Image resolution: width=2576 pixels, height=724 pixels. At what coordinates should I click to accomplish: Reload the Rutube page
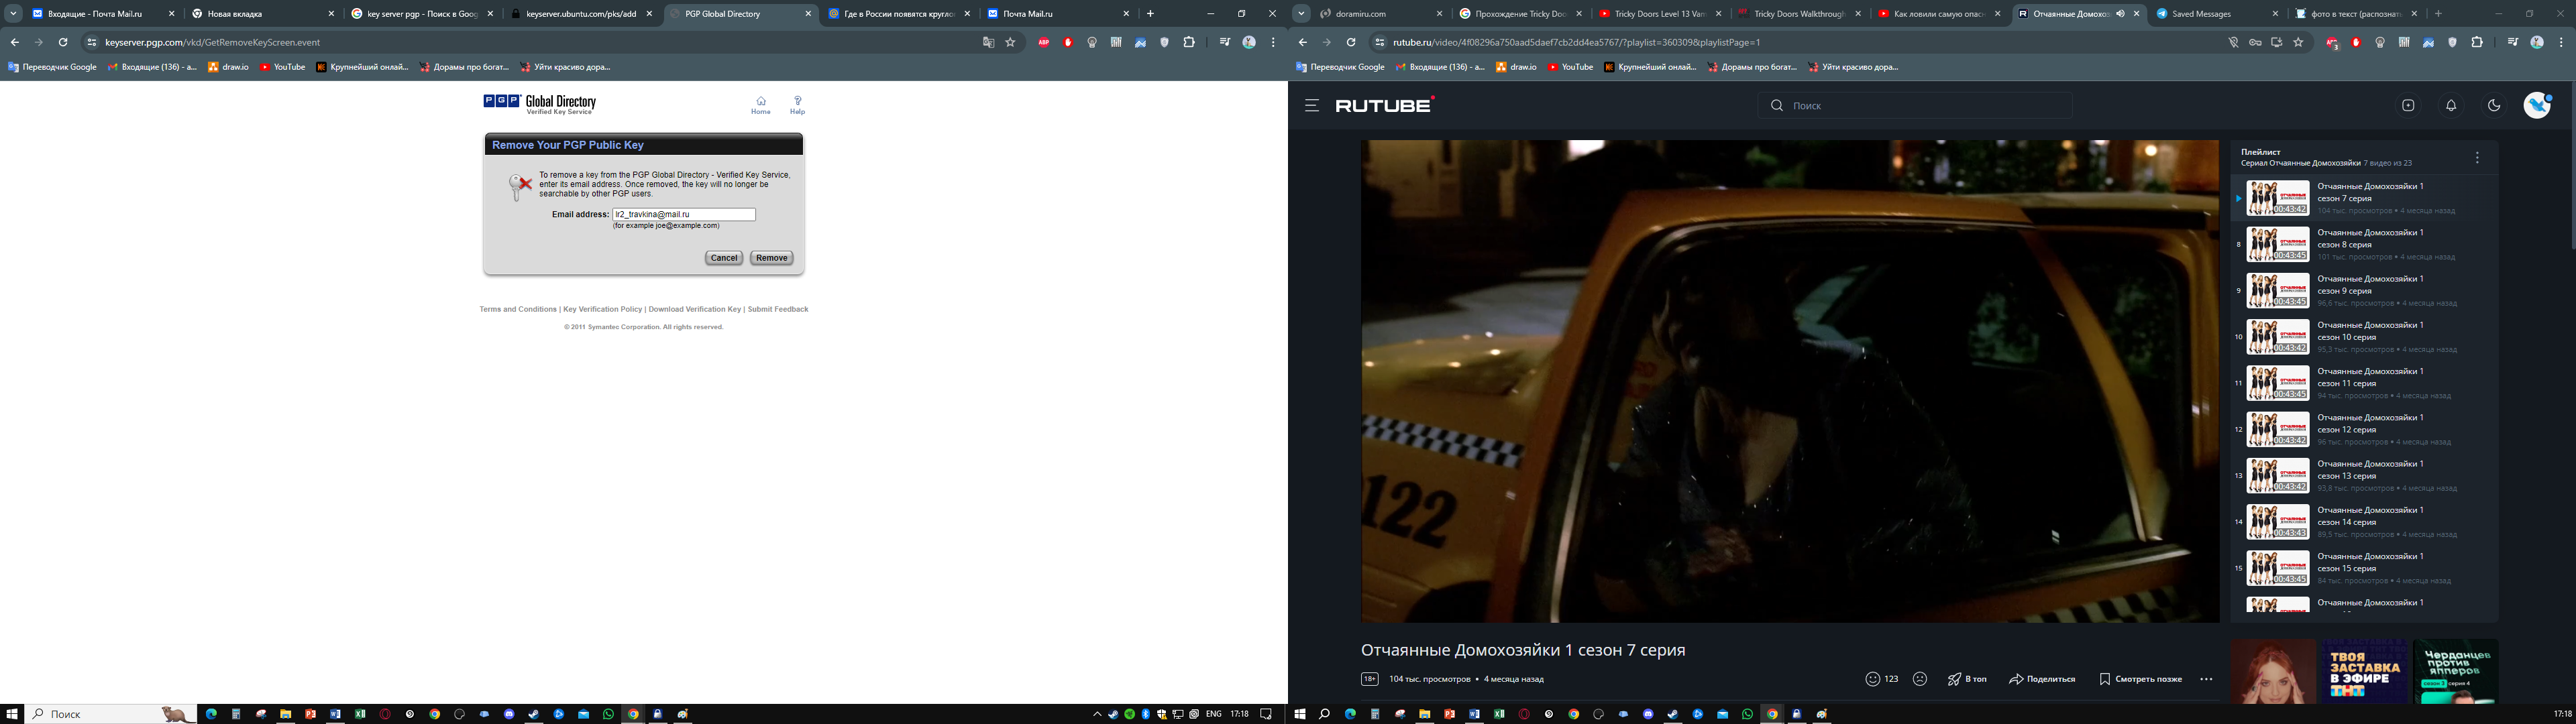[x=1351, y=42]
